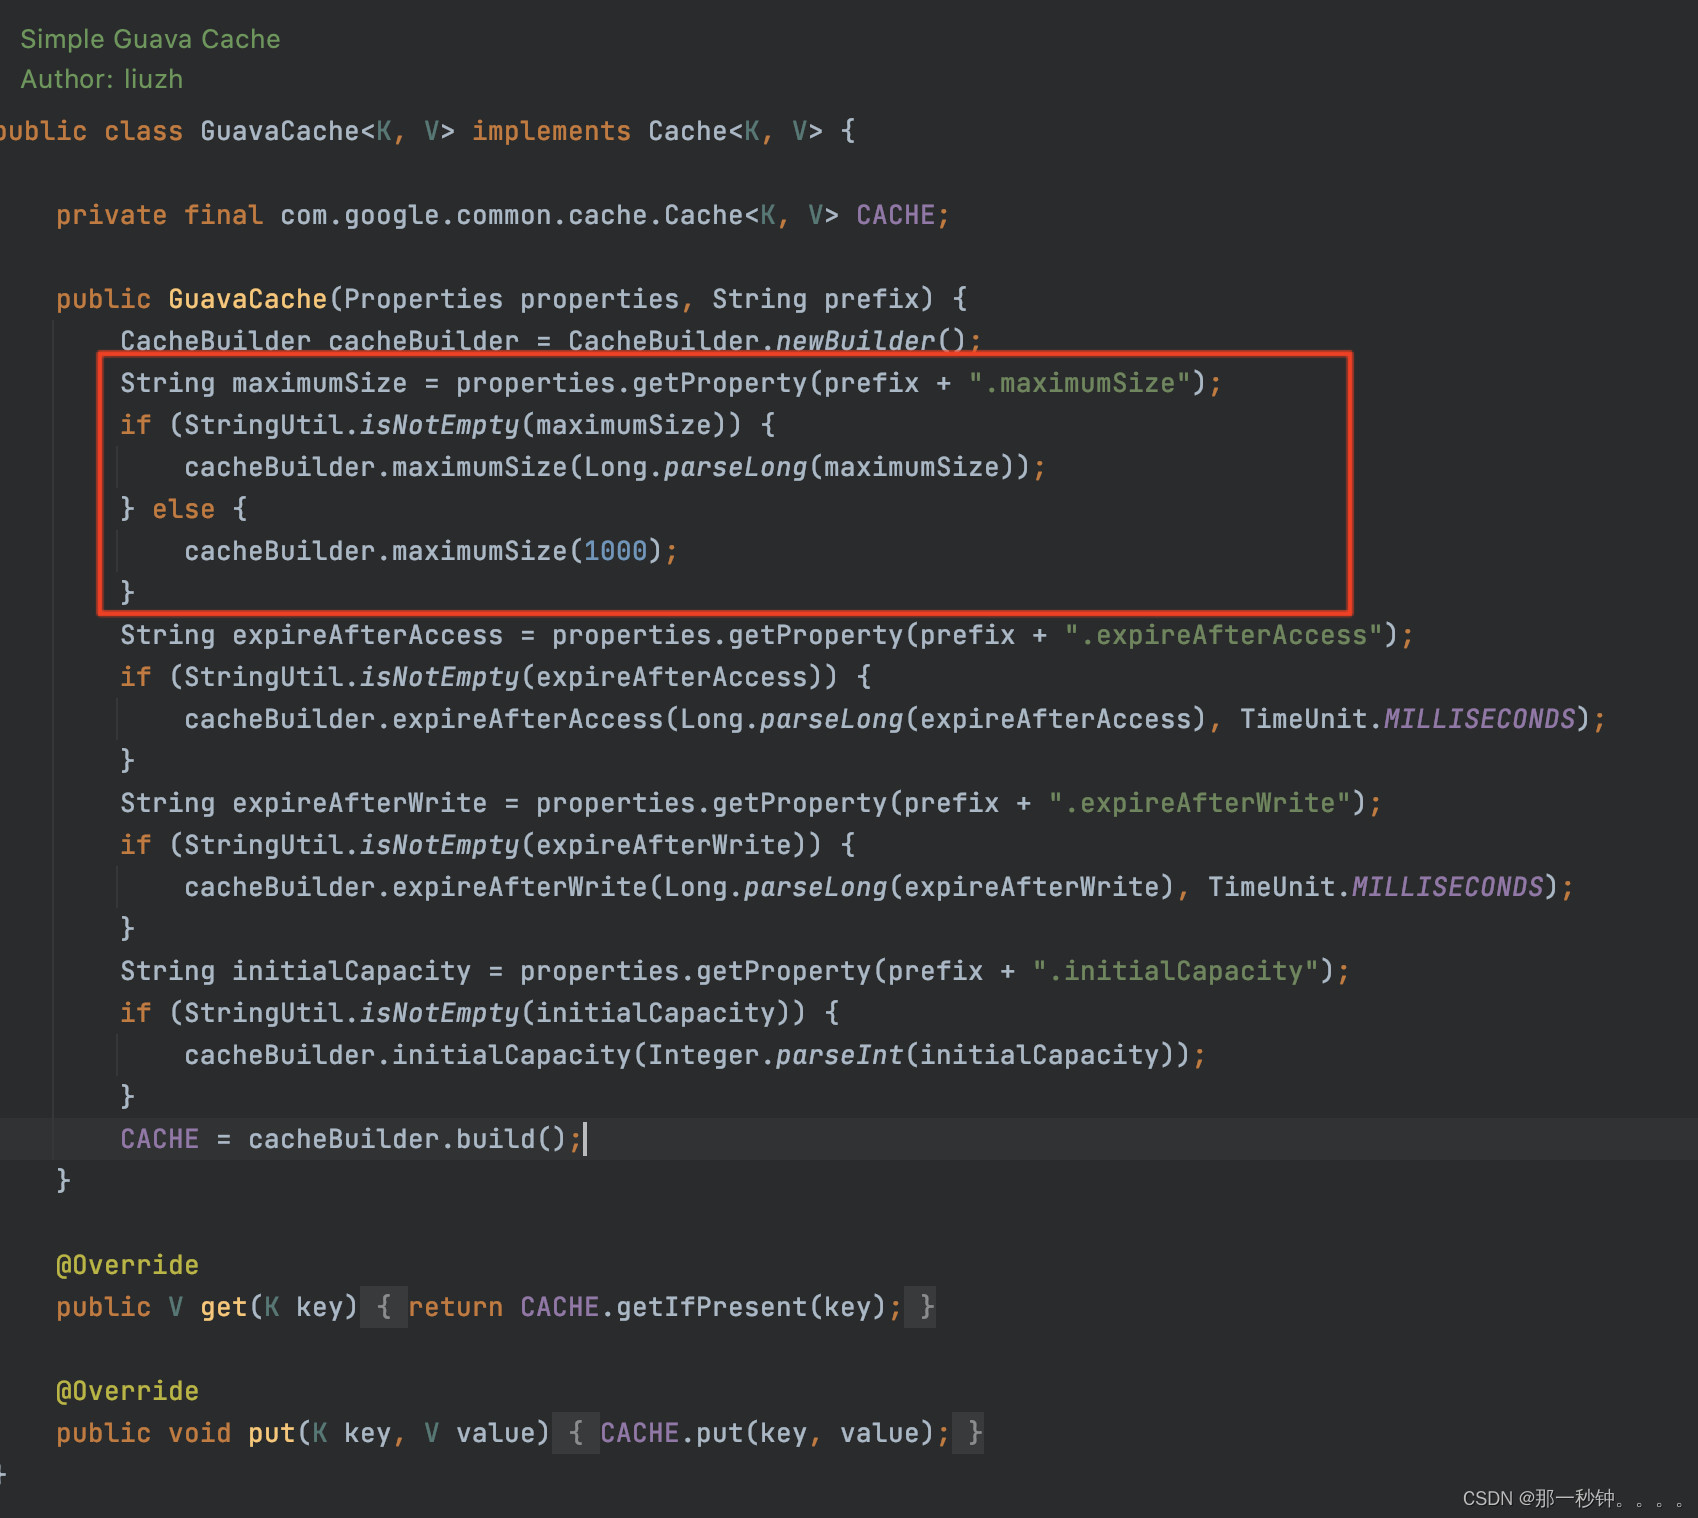Click isNotEmpty in the expireAfterWrite check
This screenshot has width=1698, height=1518.
pos(440,845)
